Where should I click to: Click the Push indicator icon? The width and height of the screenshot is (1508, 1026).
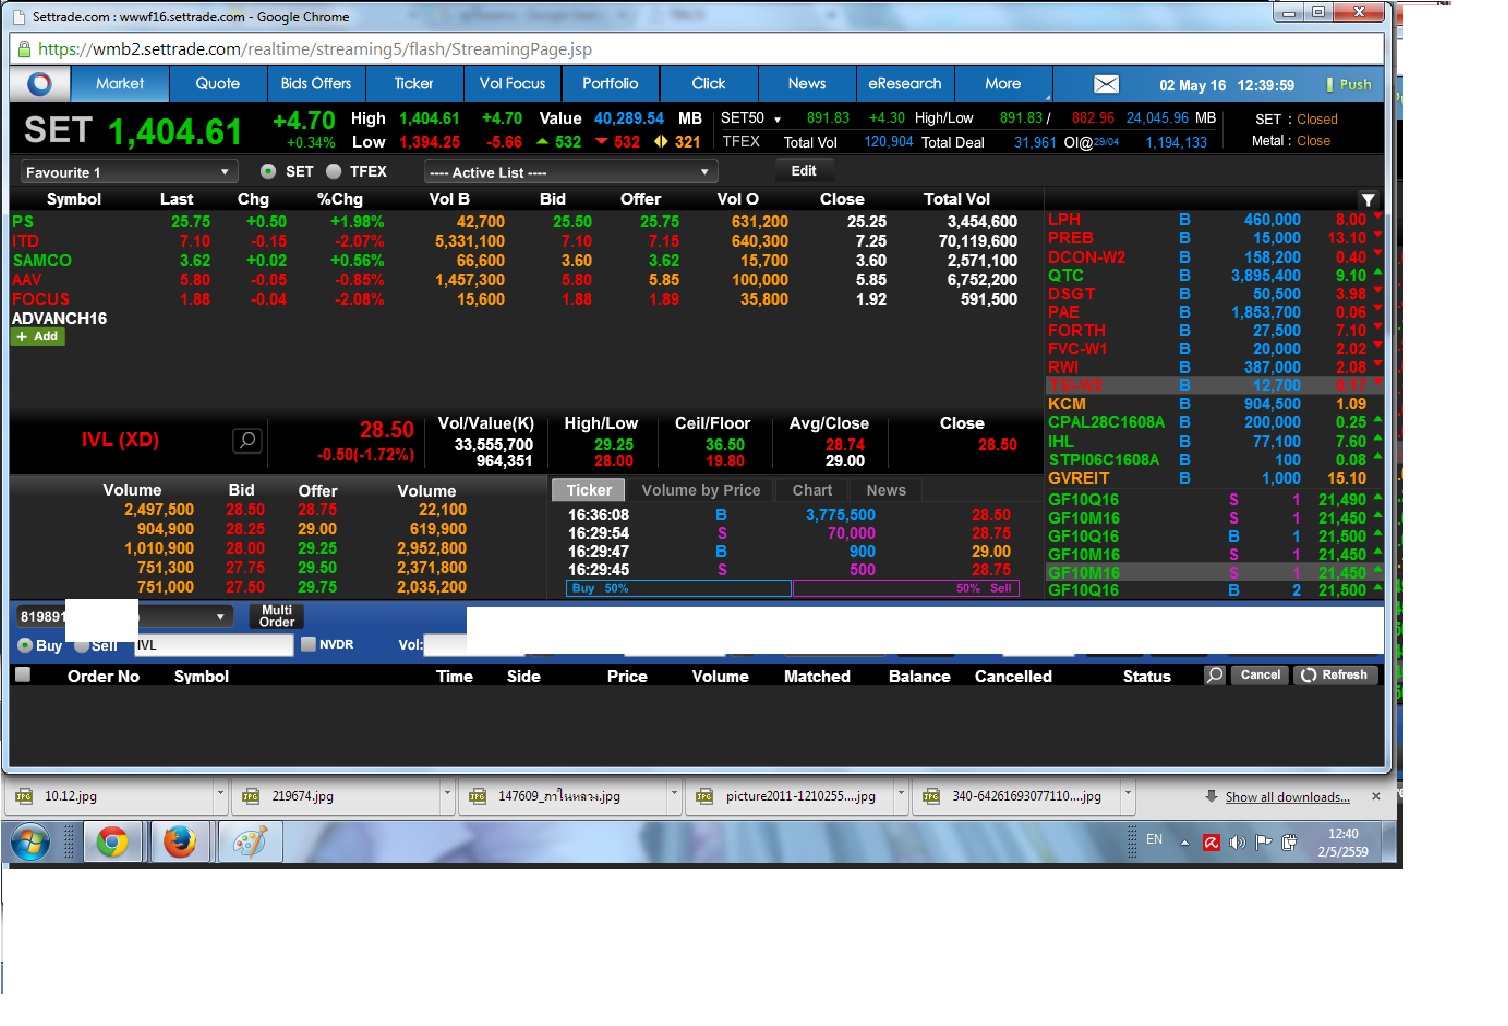click(x=1329, y=85)
